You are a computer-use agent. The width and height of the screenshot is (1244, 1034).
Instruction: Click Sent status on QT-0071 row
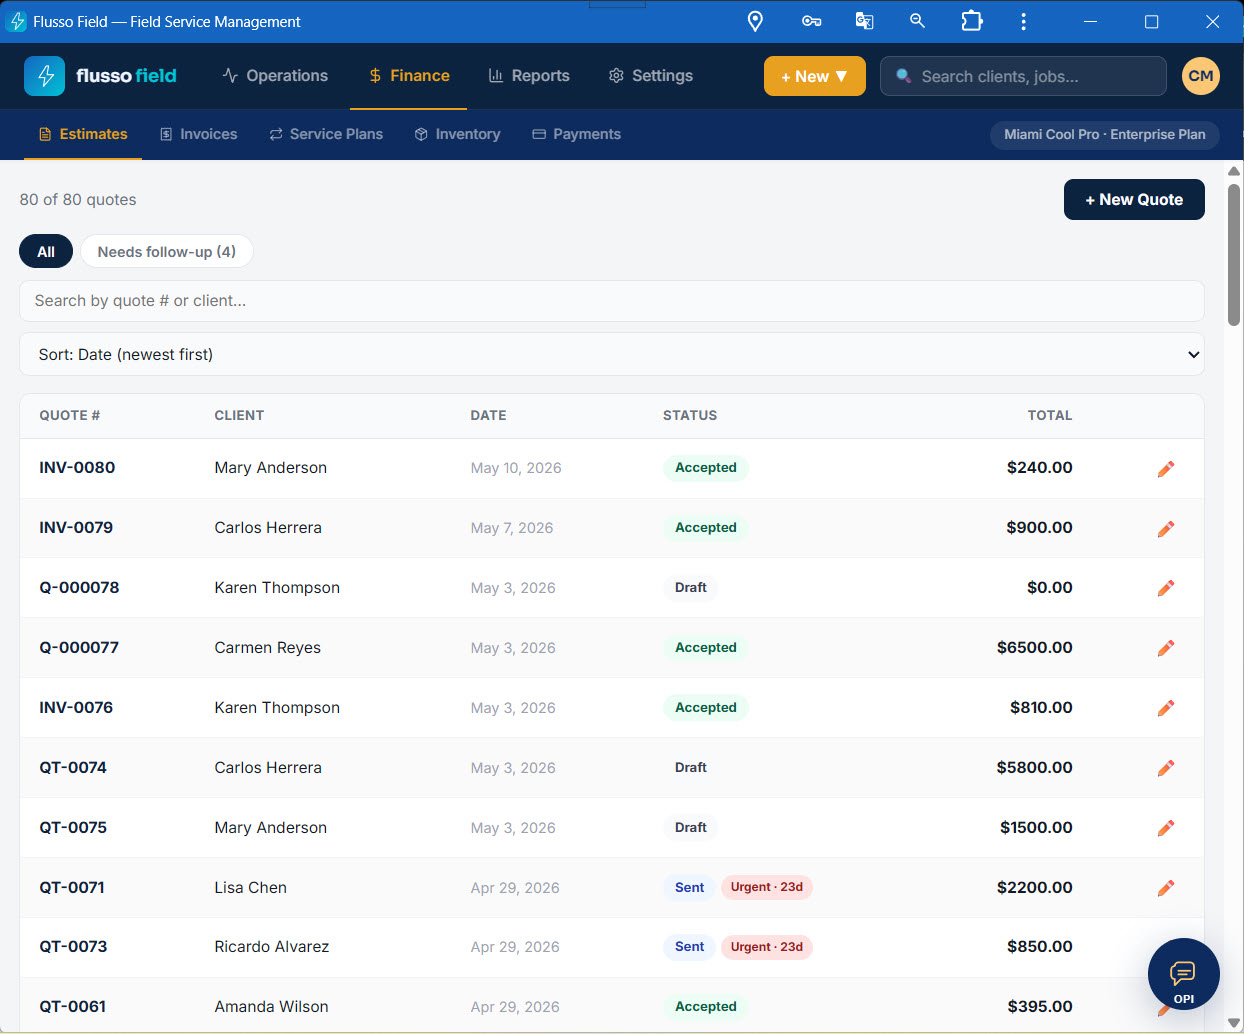click(x=689, y=887)
